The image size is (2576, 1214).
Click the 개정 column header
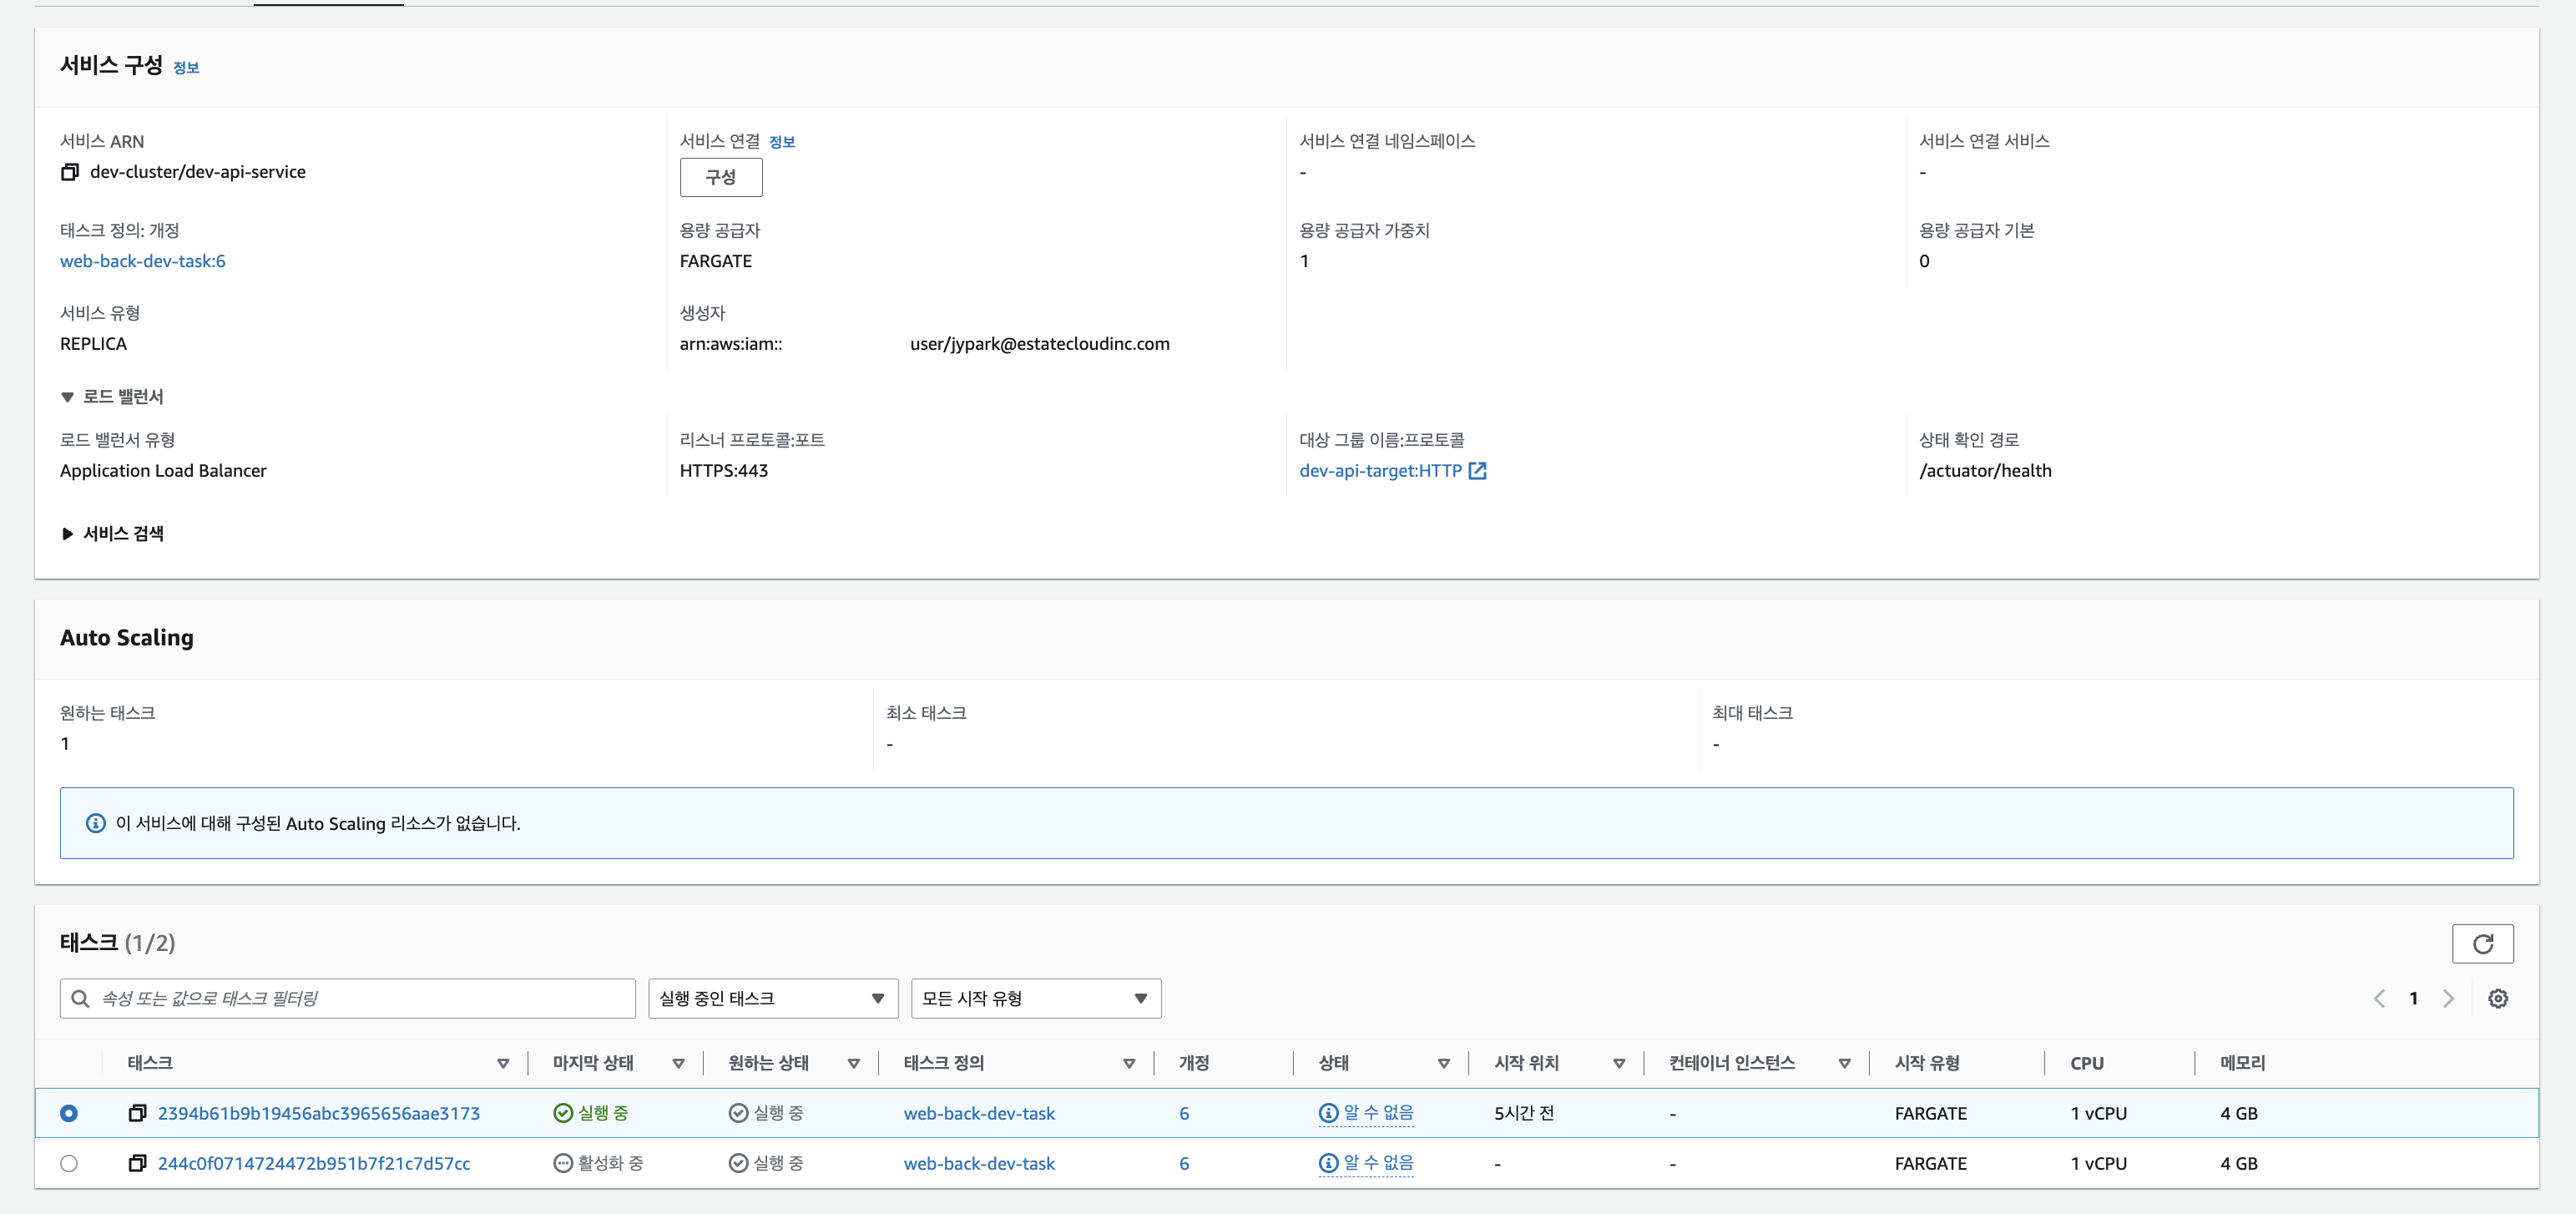point(1194,1063)
